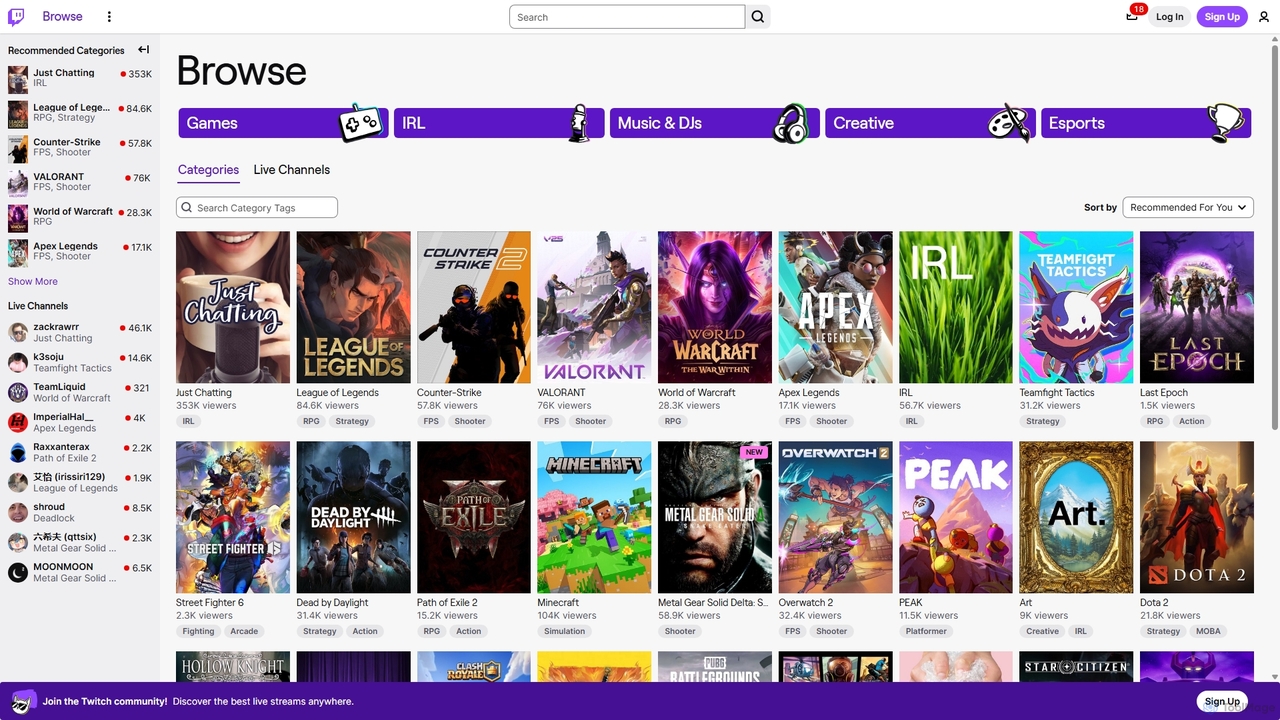
Task: Open the Browse navigation link
Action: [62, 16]
